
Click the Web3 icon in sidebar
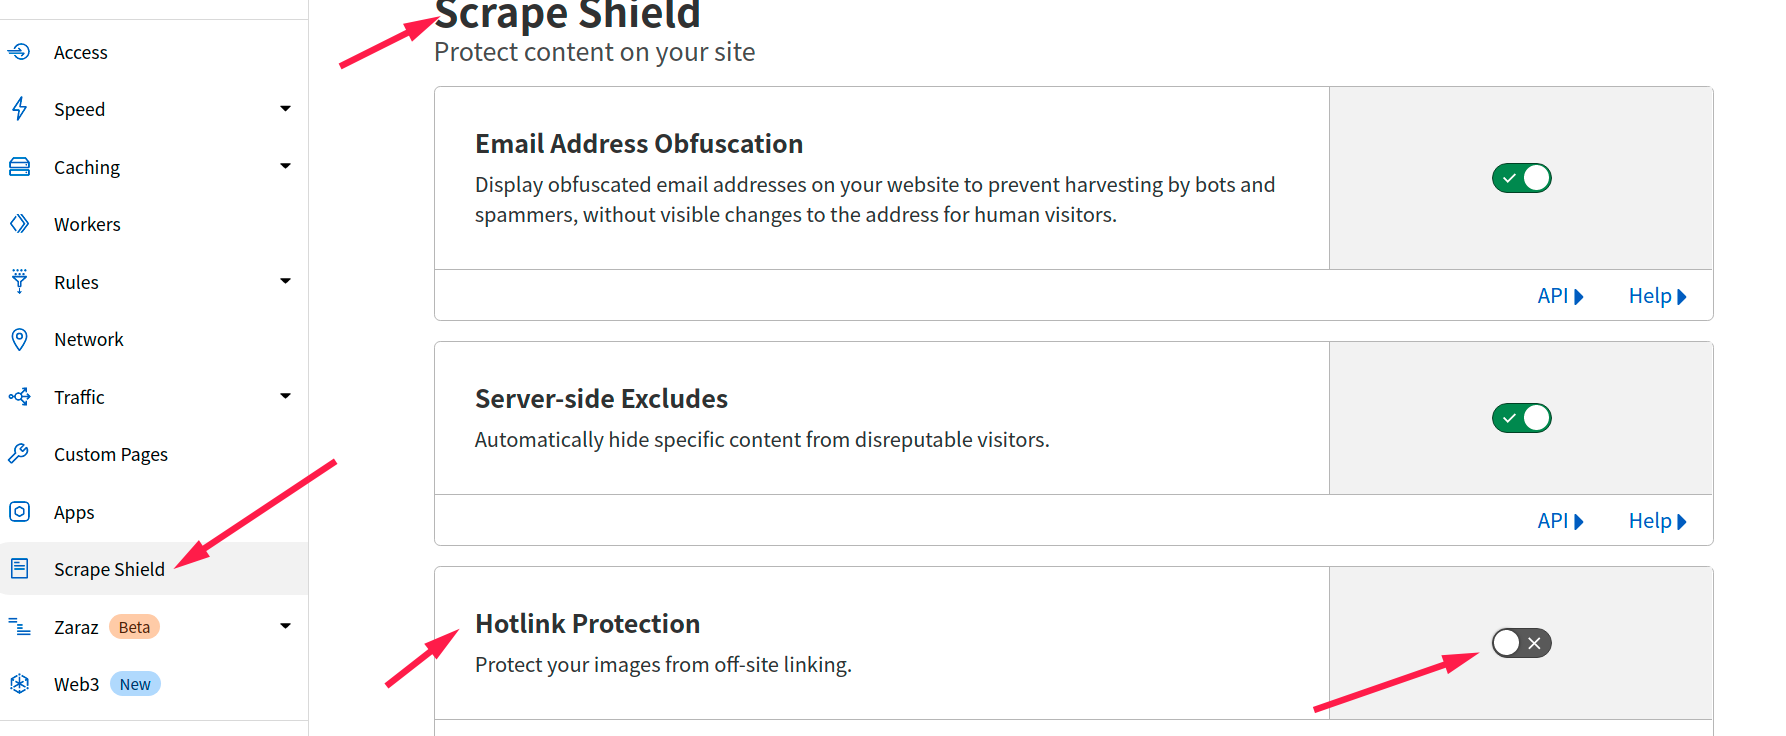click(19, 684)
